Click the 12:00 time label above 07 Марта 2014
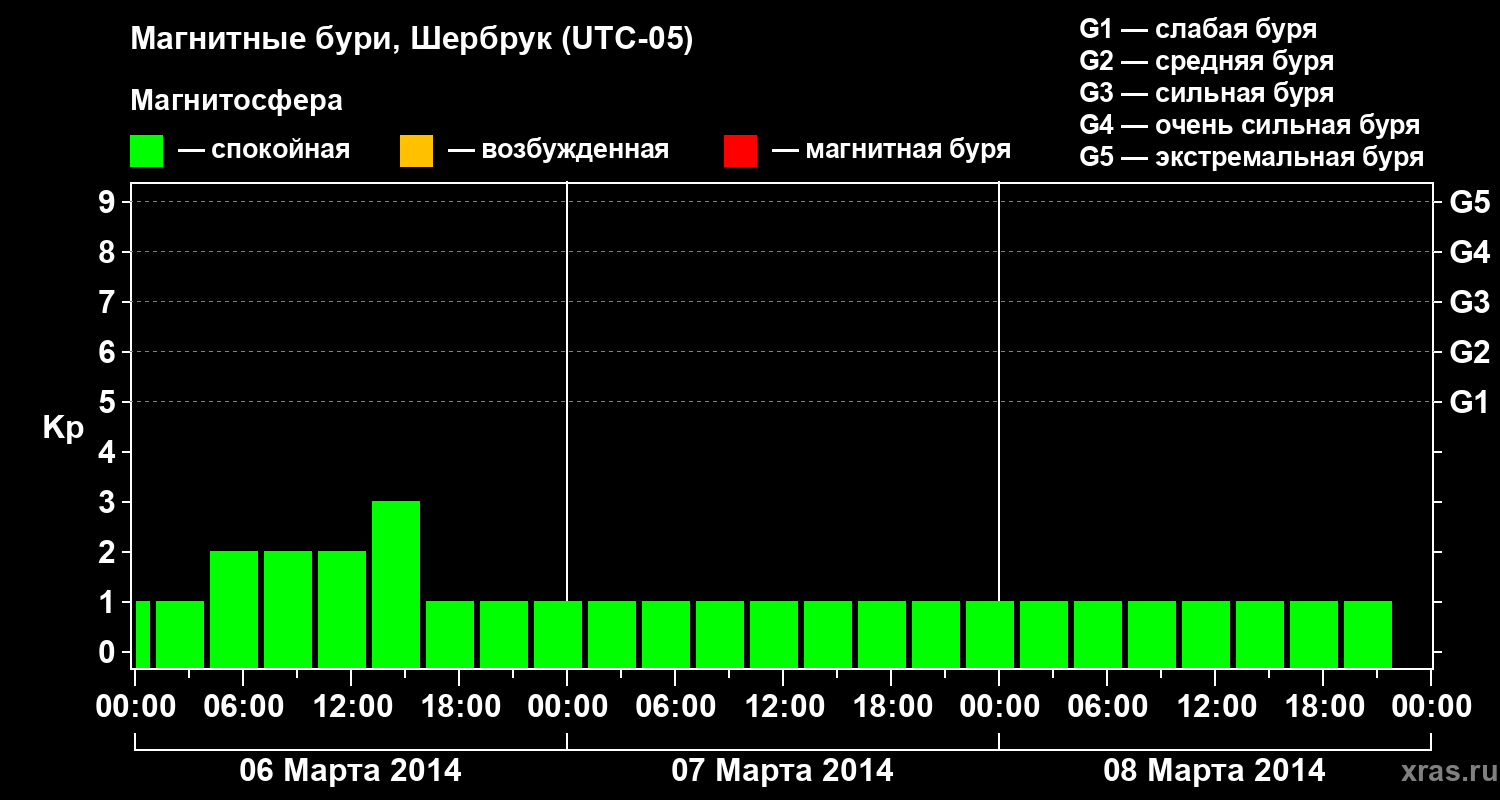 pyautogui.click(x=783, y=706)
